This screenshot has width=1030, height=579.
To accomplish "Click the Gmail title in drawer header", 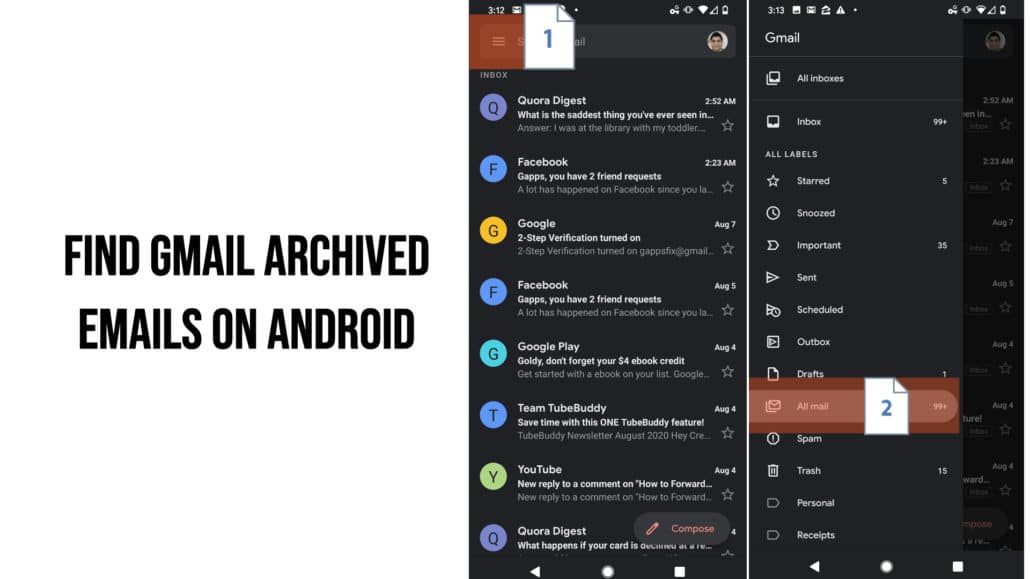I will pyautogui.click(x=782, y=38).
